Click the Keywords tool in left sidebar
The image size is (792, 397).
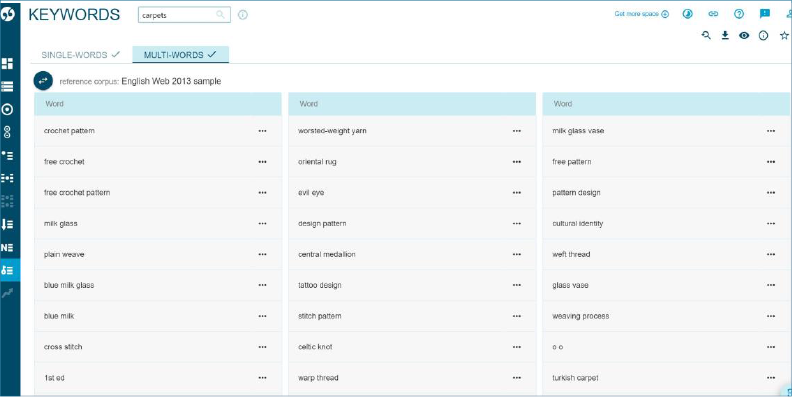point(8,270)
